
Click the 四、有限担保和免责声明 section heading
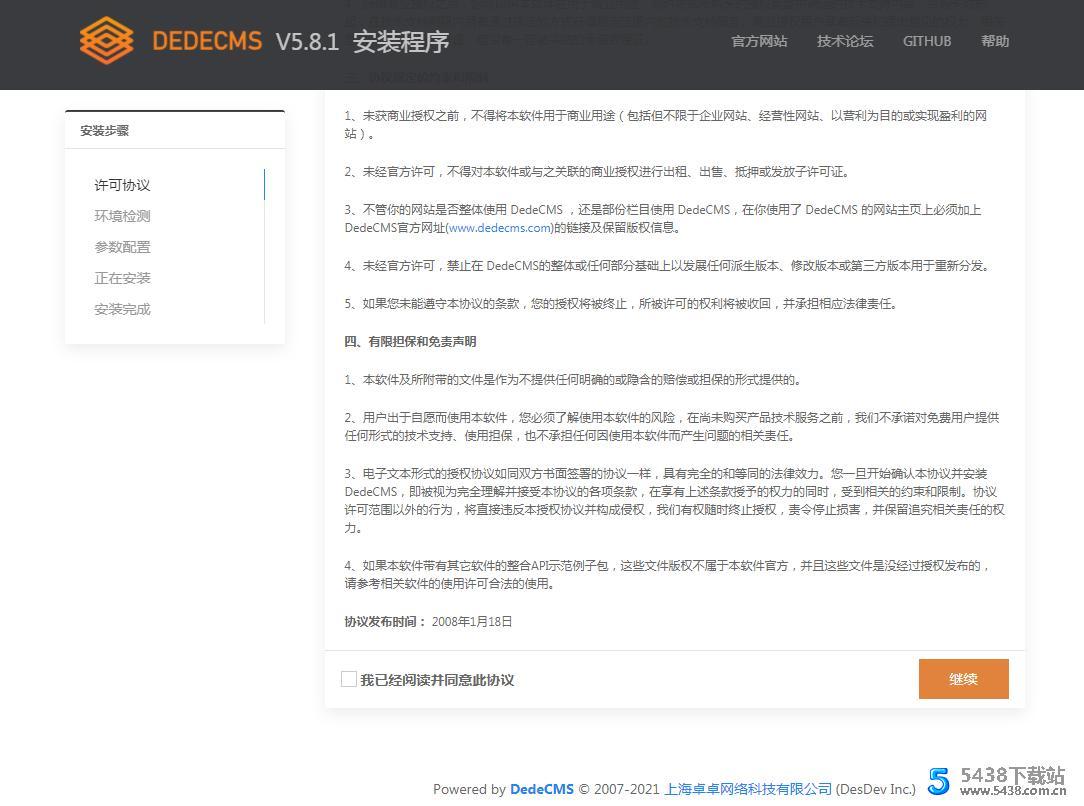point(410,342)
